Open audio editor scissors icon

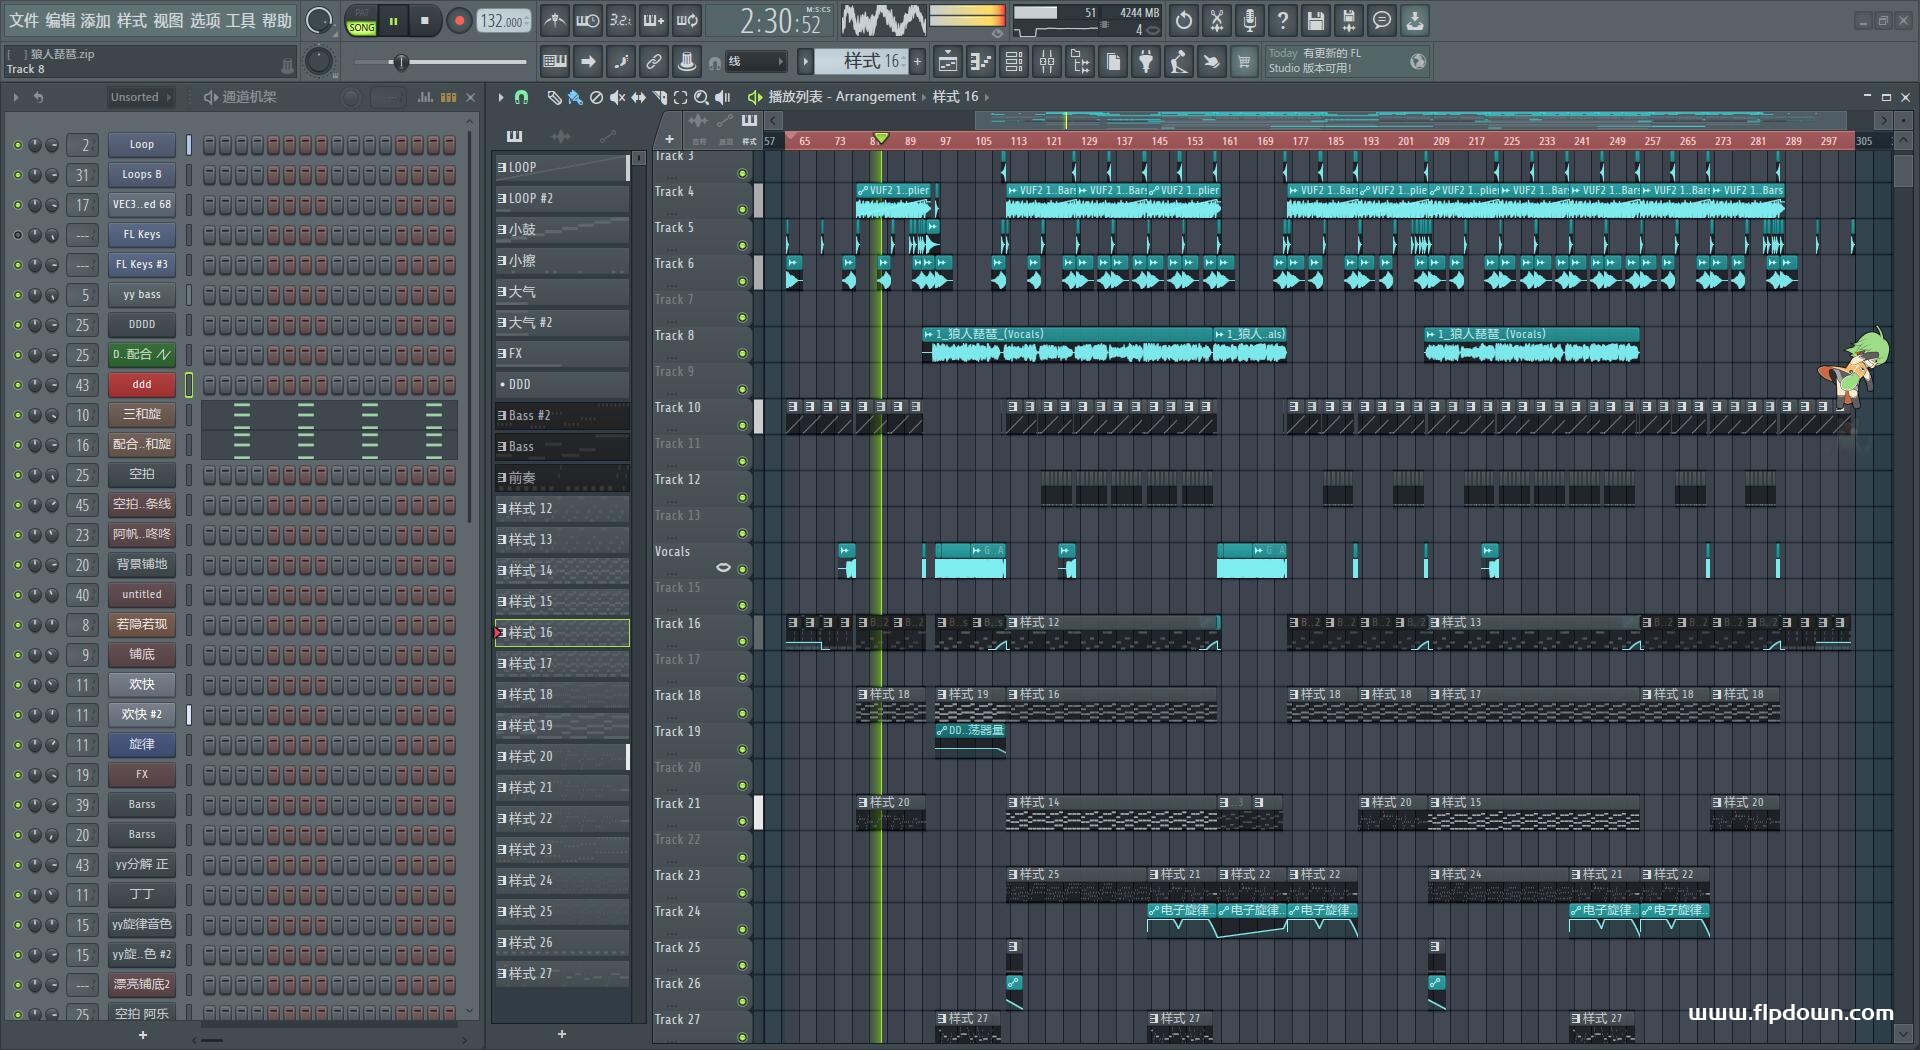(1217, 20)
